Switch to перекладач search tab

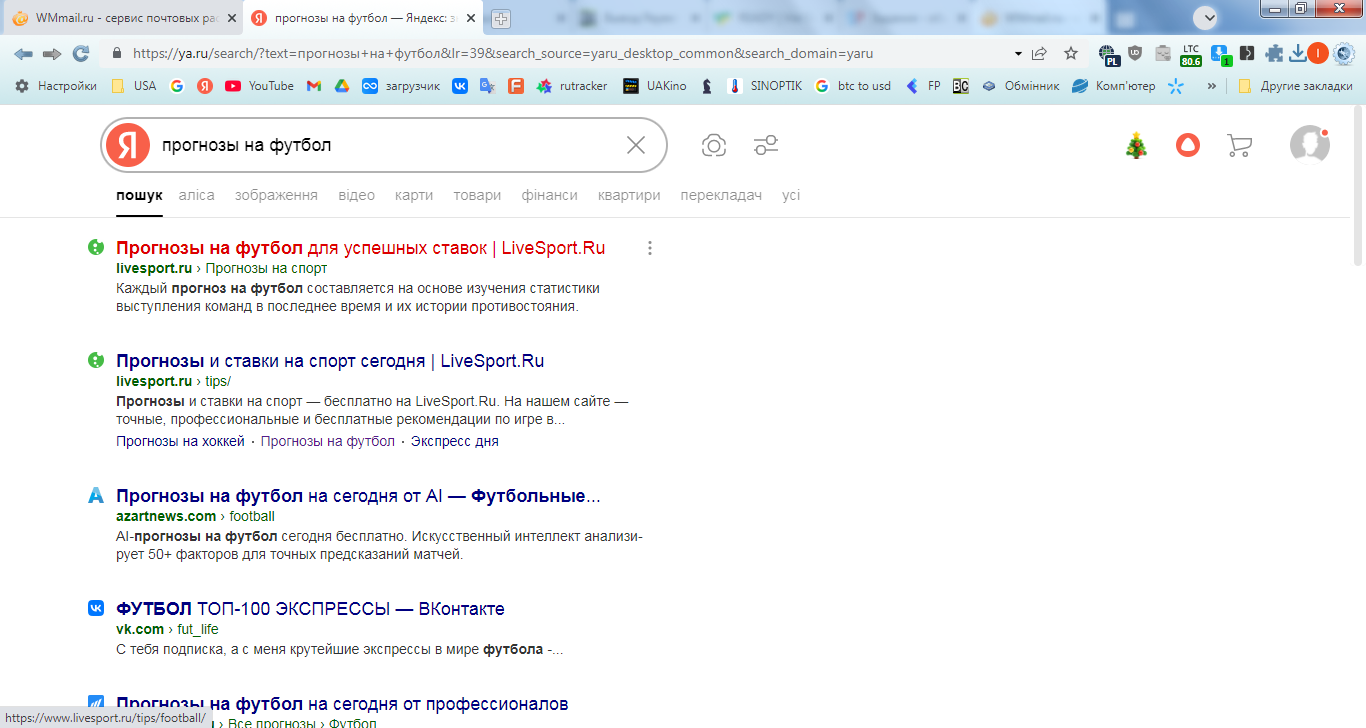[x=721, y=195]
